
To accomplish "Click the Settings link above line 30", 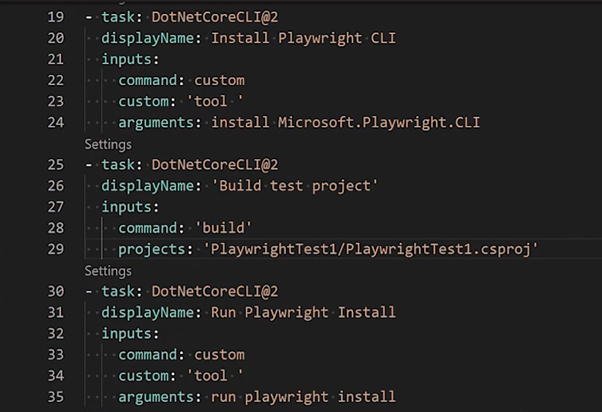I will pos(108,271).
